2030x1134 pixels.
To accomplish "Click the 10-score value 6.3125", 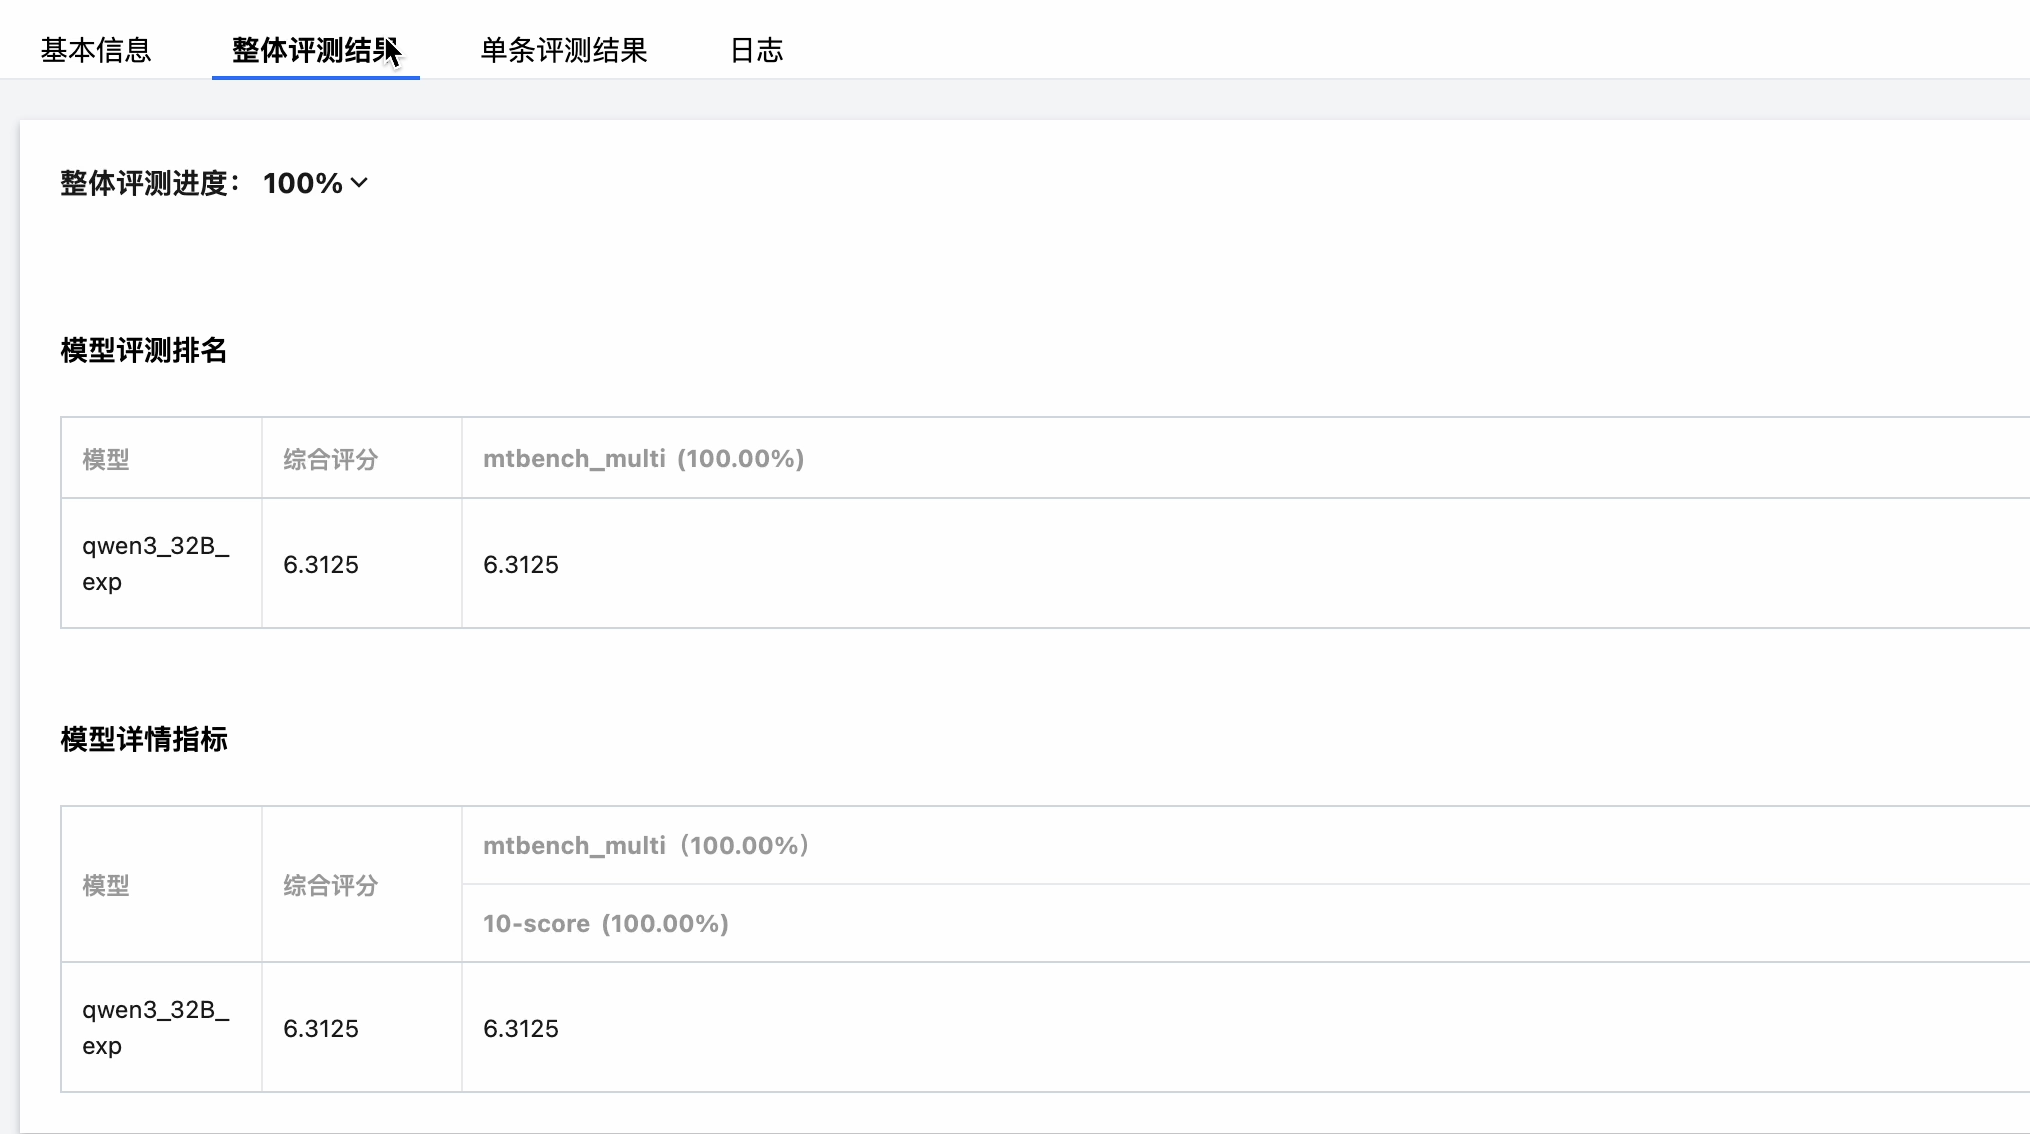I will tap(521, 1028).
